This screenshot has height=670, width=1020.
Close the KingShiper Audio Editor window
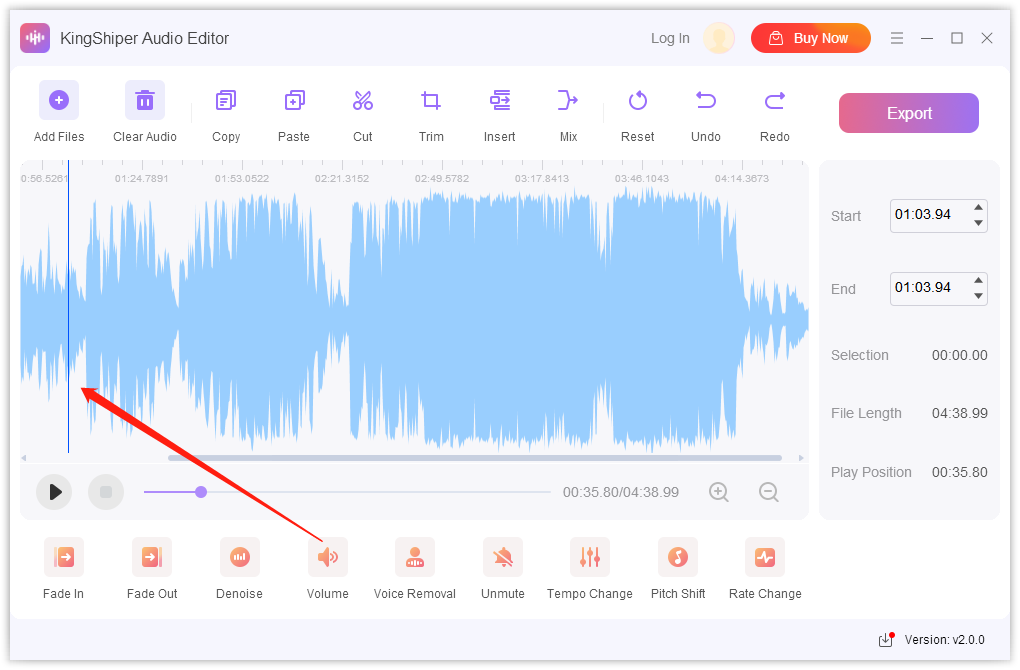987,38
